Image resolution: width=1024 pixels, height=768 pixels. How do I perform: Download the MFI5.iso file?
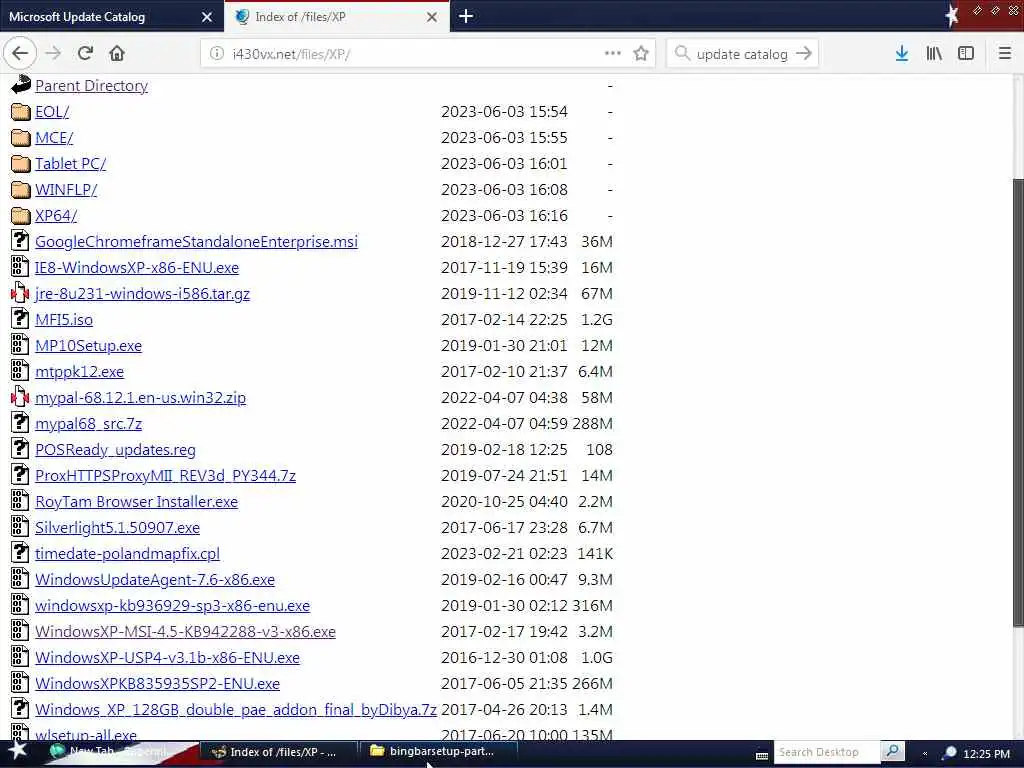64,320
